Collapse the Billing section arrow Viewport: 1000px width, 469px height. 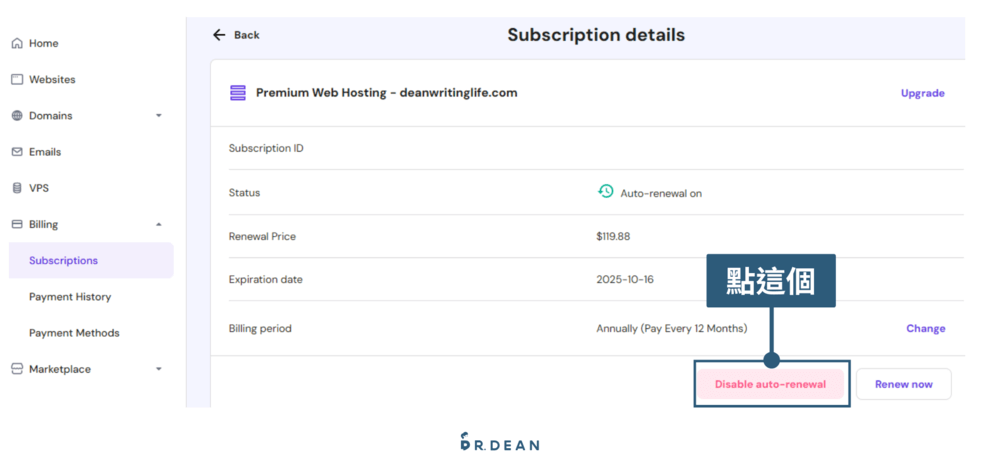159,225
